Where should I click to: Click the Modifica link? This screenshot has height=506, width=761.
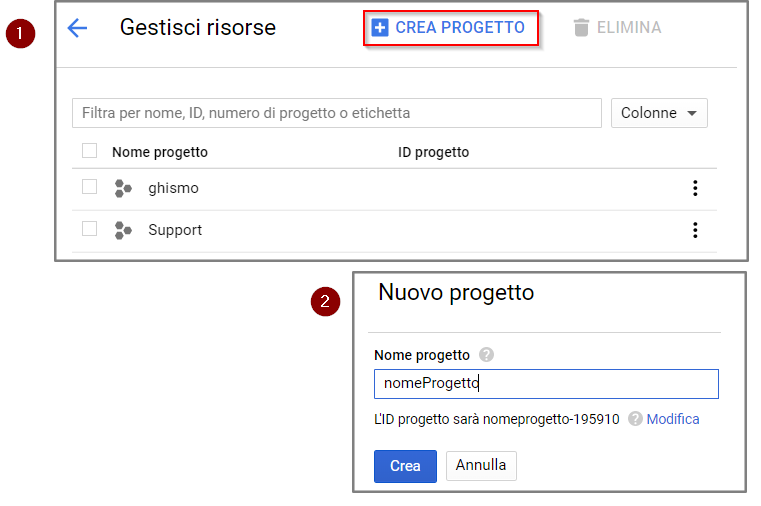[x=673, y=419]
